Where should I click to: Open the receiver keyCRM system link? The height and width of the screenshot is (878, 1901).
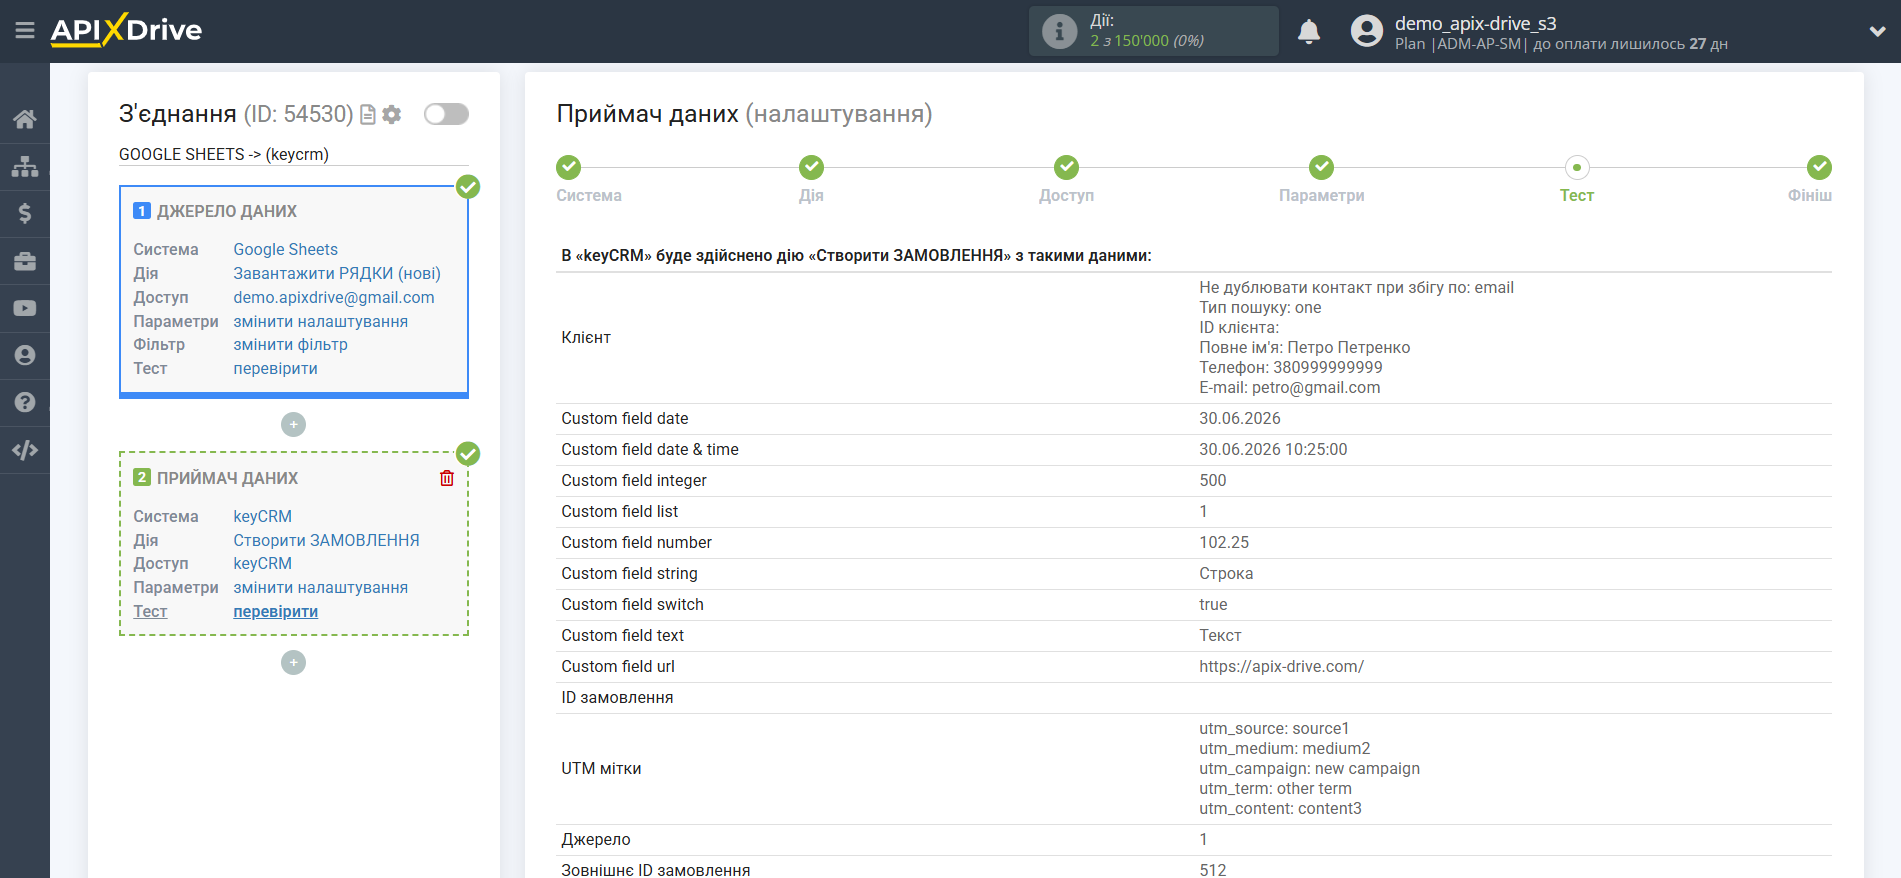[262, 517]
